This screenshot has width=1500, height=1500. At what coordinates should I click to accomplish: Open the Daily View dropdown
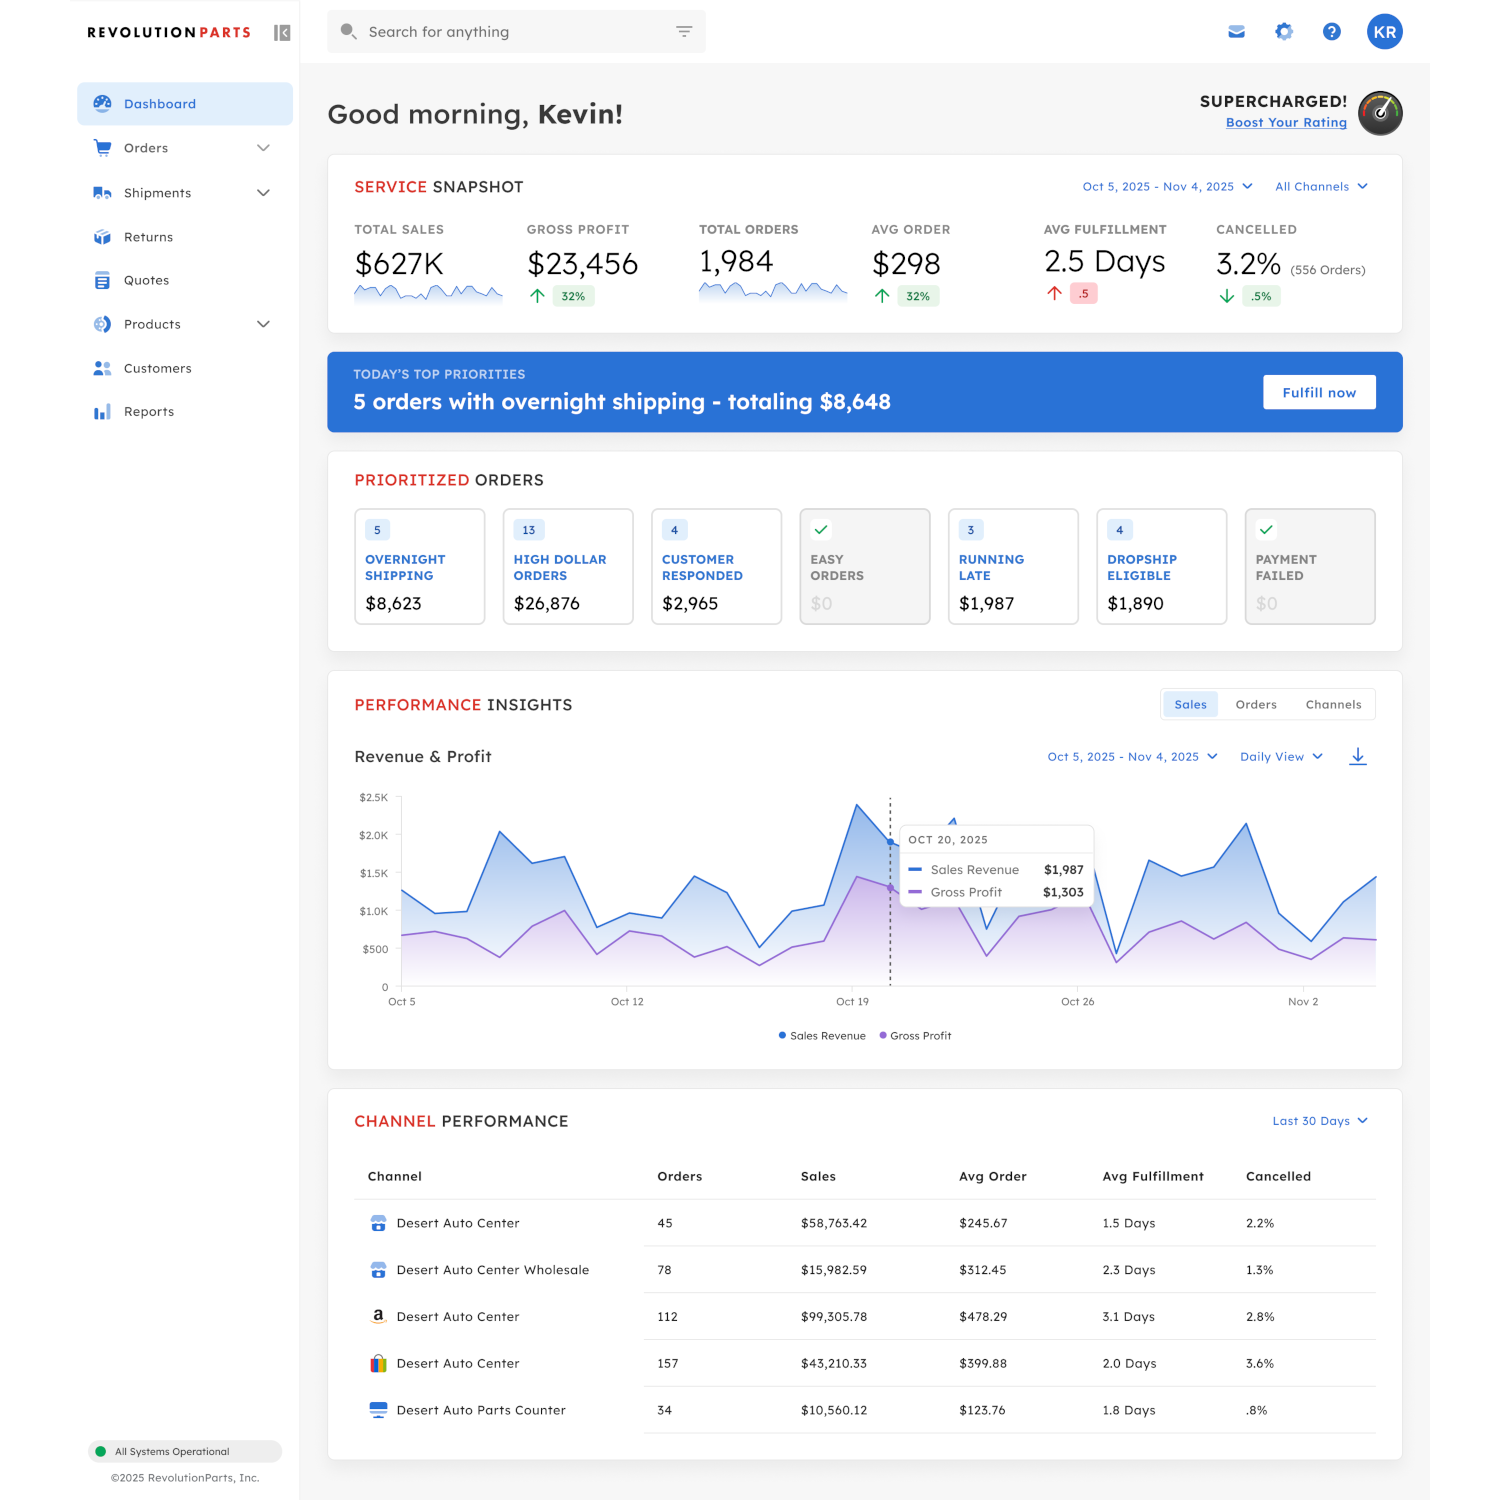click(1280, 756)
